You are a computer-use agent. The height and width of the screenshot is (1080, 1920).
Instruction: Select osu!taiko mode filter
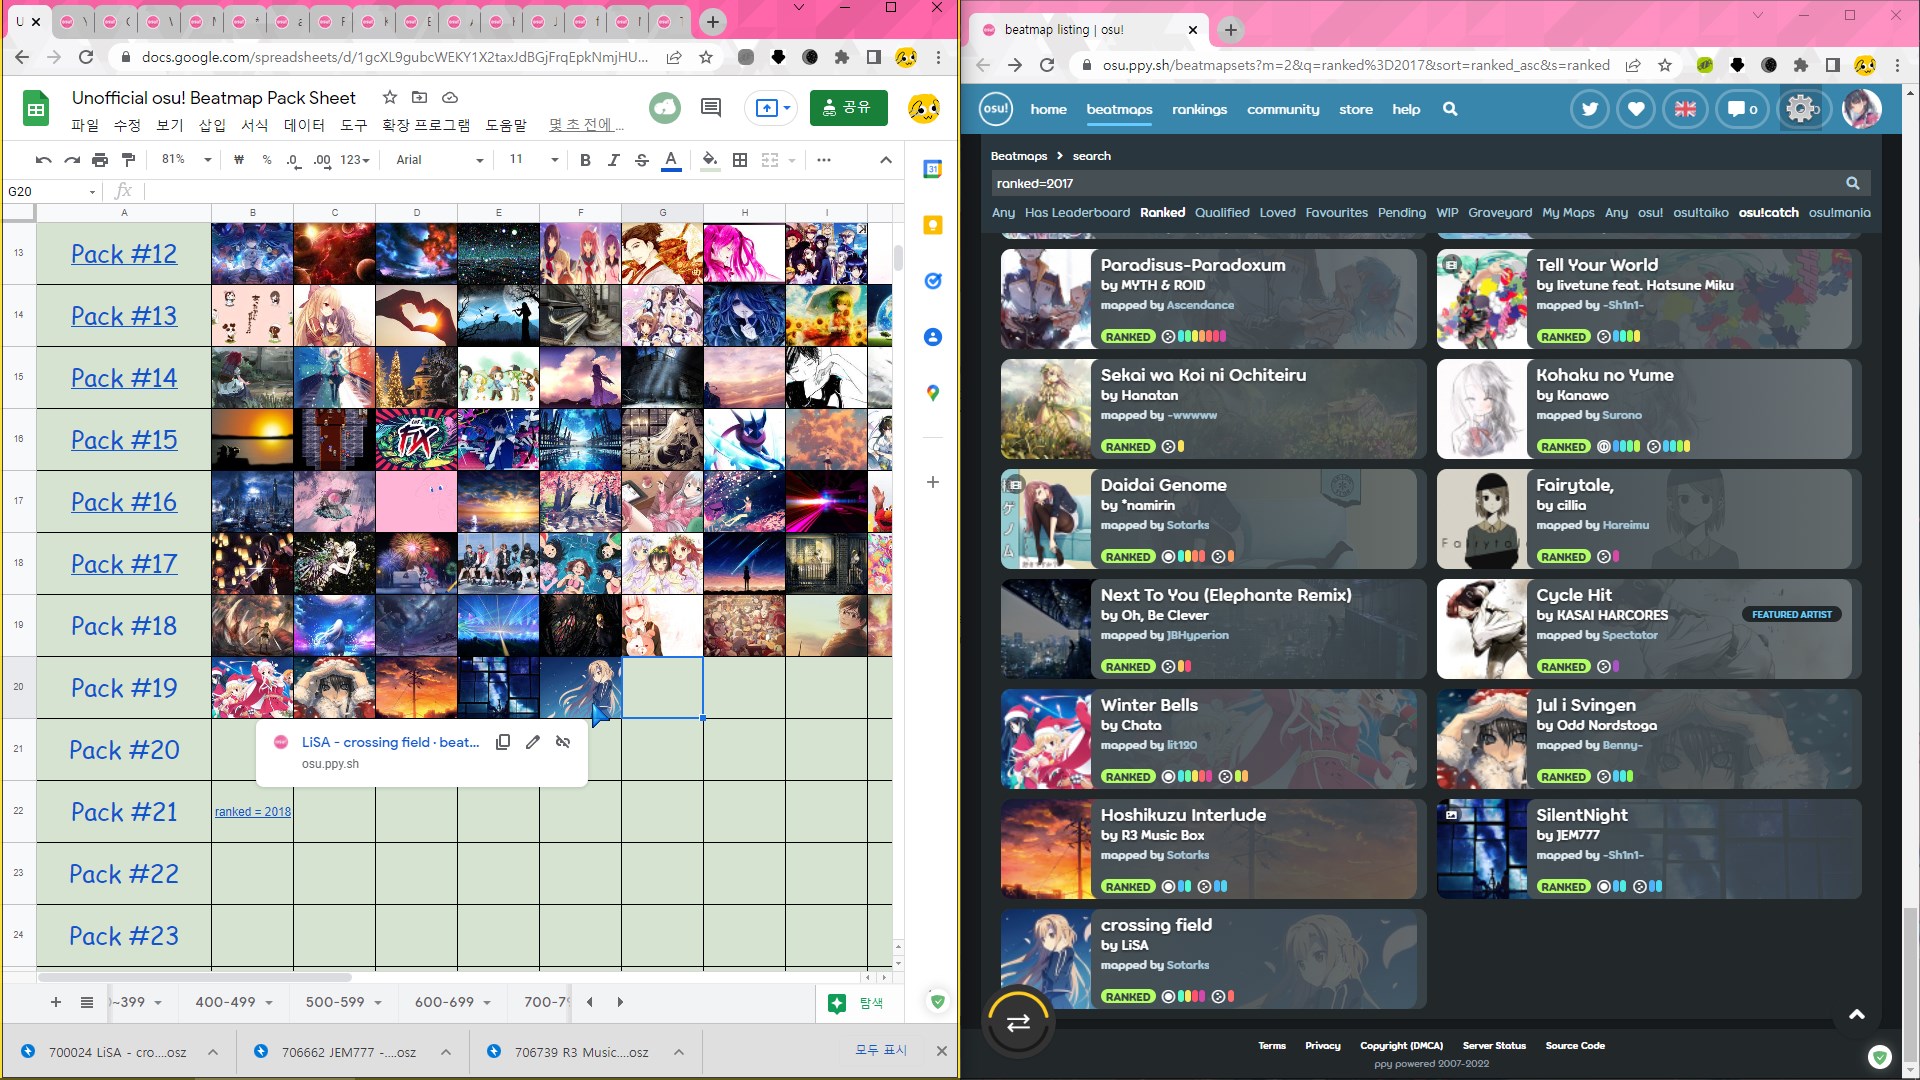1700,212
